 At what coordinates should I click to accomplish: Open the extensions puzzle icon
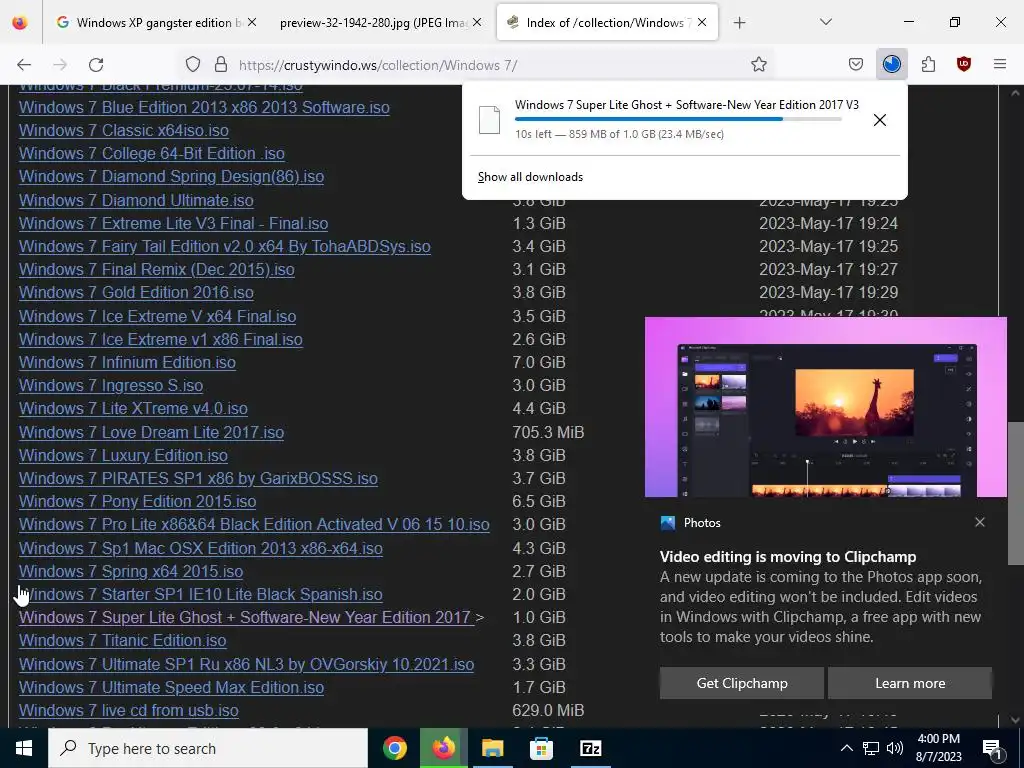click(928, 65)
